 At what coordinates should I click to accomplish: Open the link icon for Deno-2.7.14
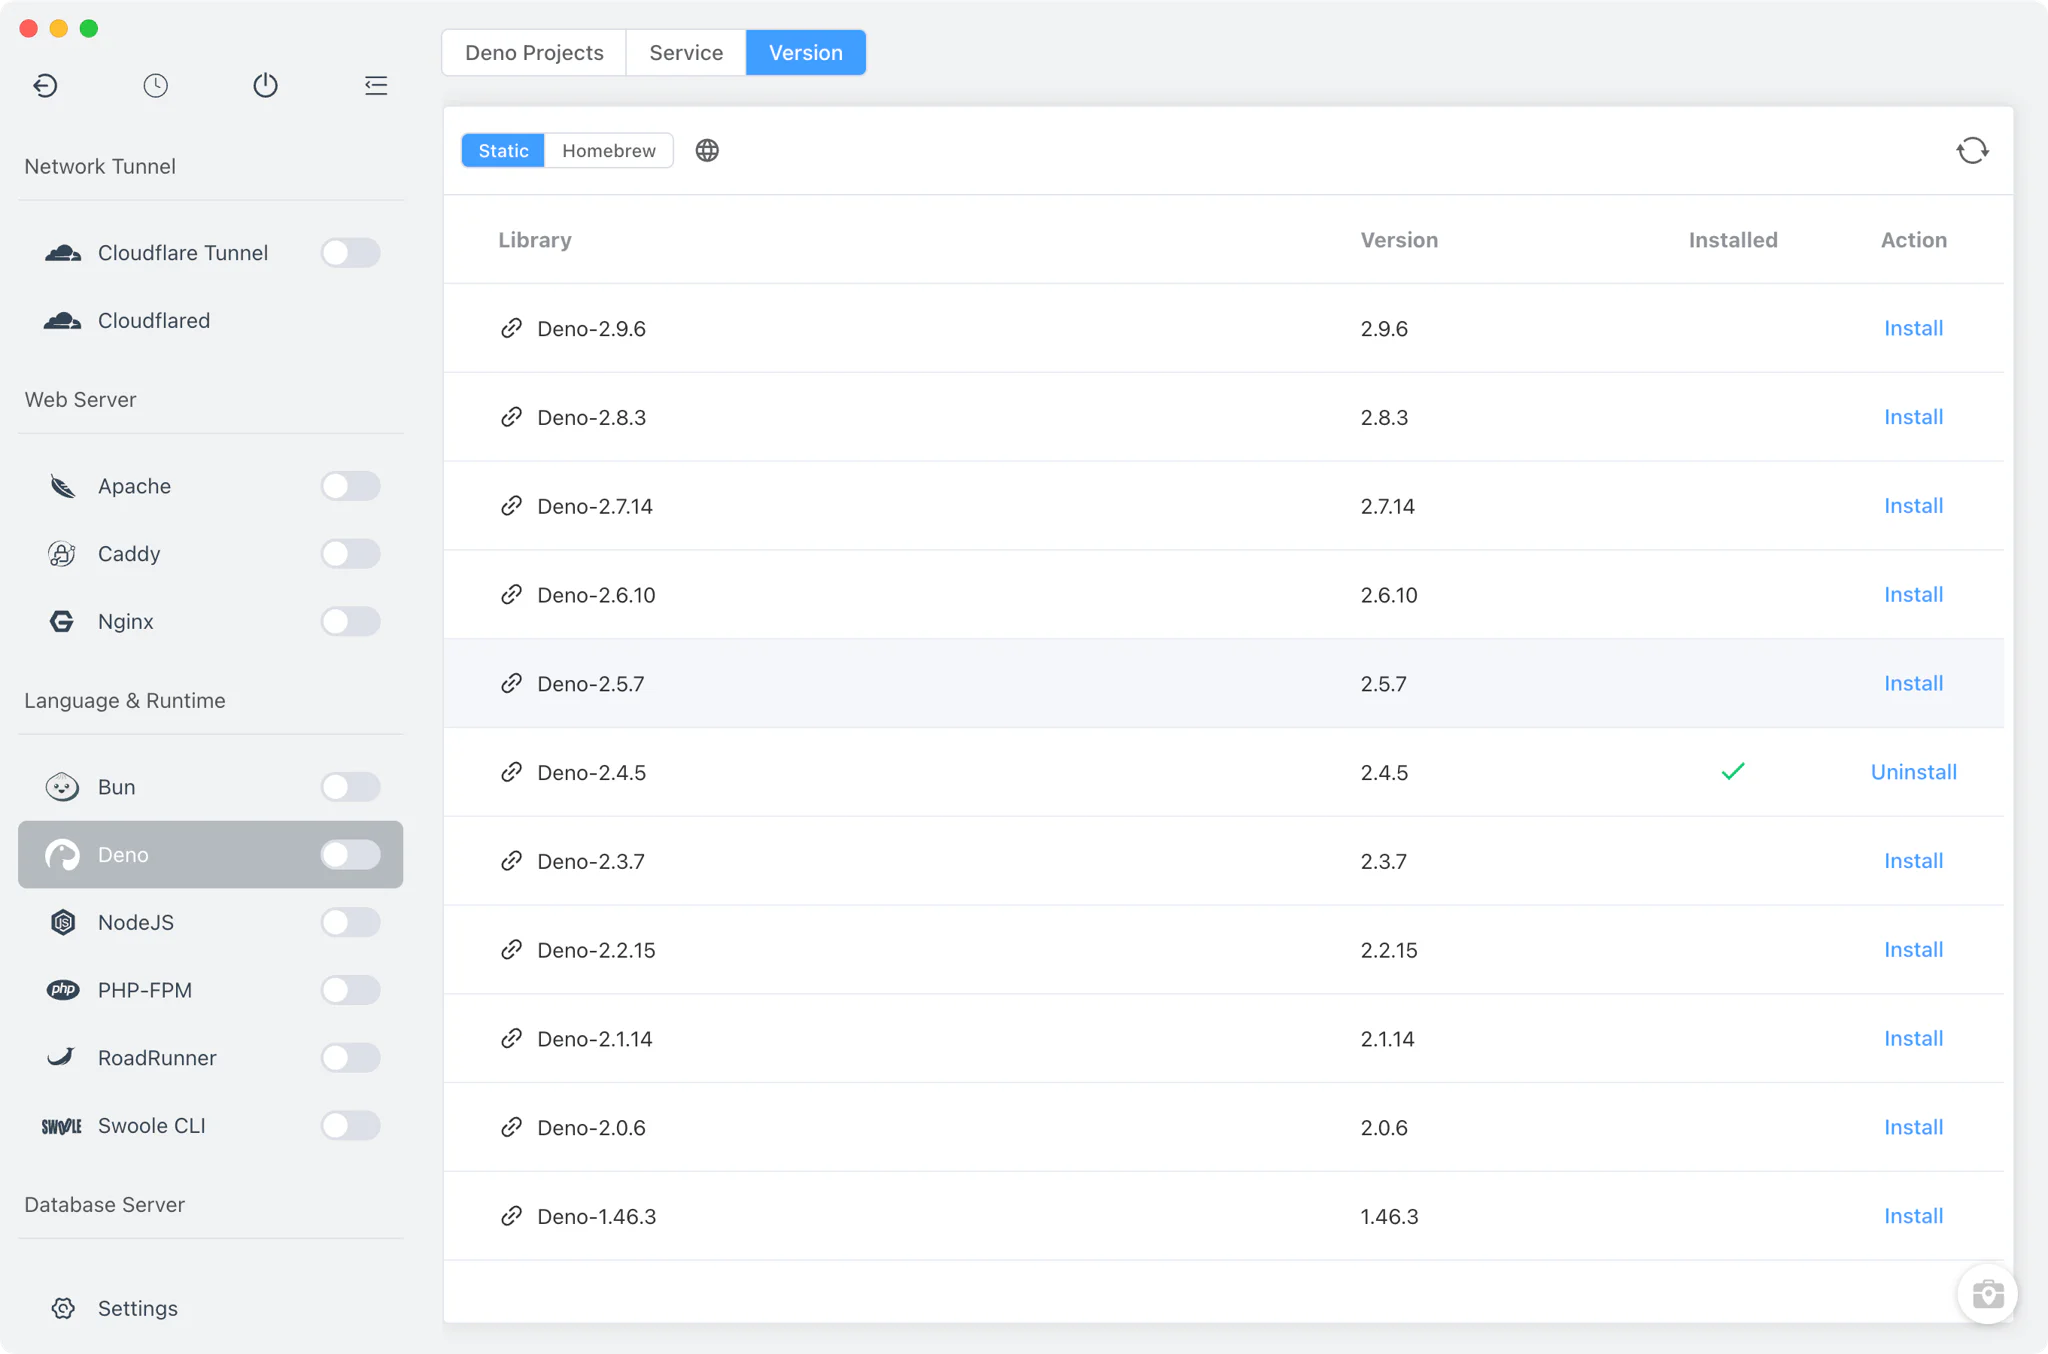pyautogui.click(x=511, y=506)
